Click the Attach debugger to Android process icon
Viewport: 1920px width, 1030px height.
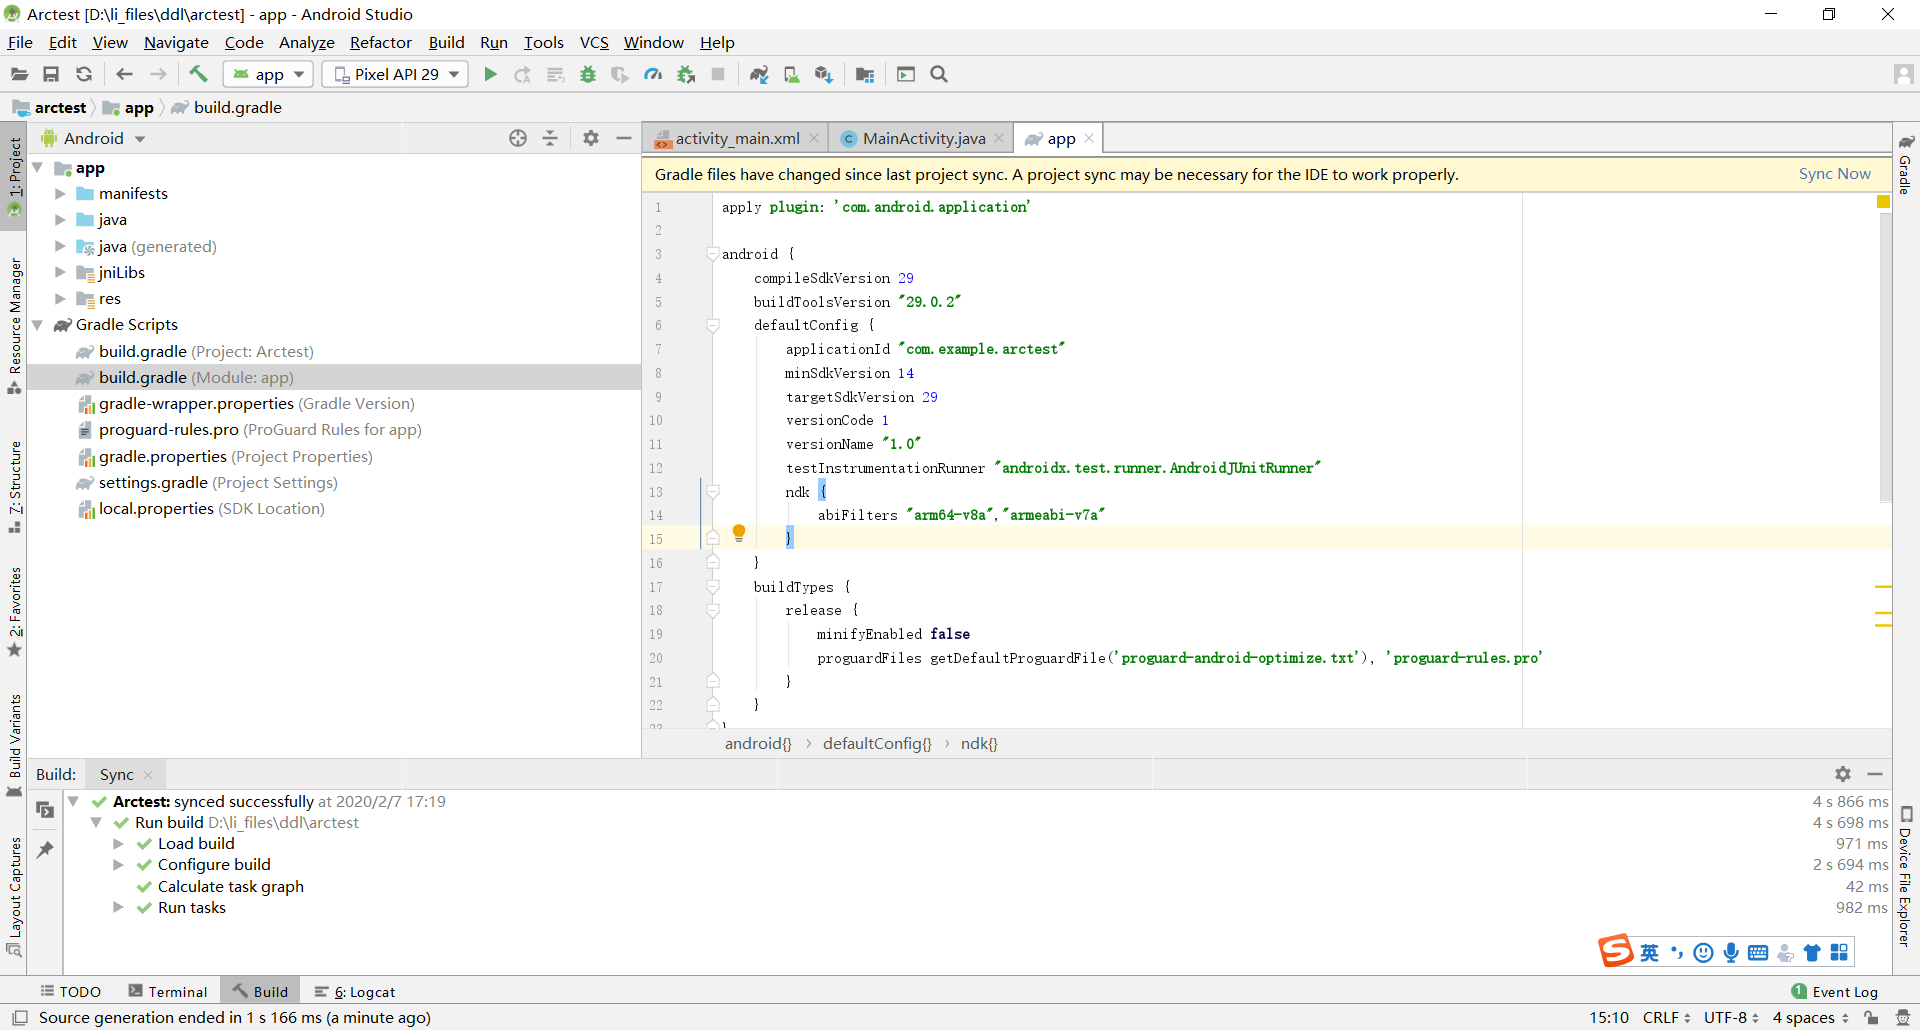[x=686, y=74]
